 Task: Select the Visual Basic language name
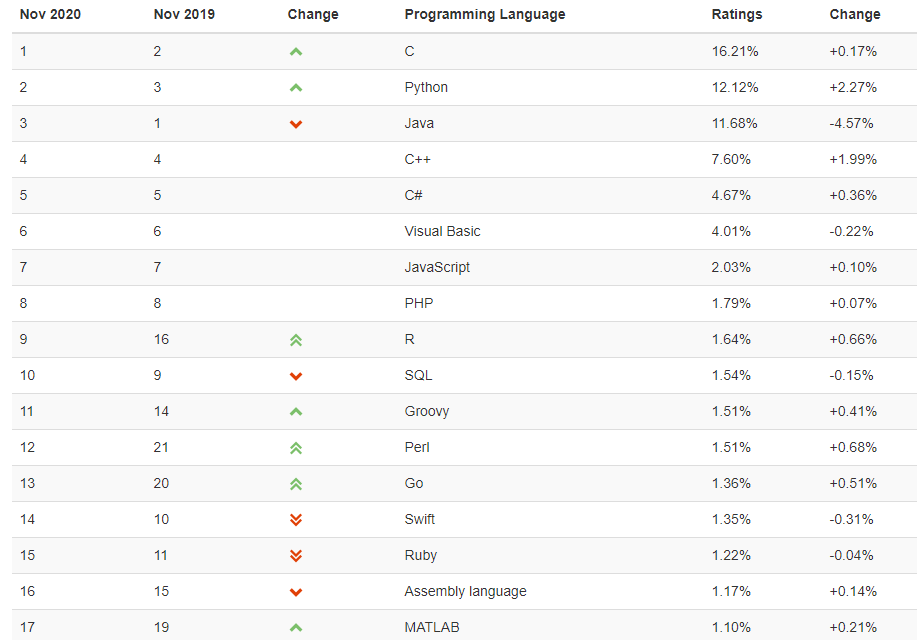click(x=442, y=231)
